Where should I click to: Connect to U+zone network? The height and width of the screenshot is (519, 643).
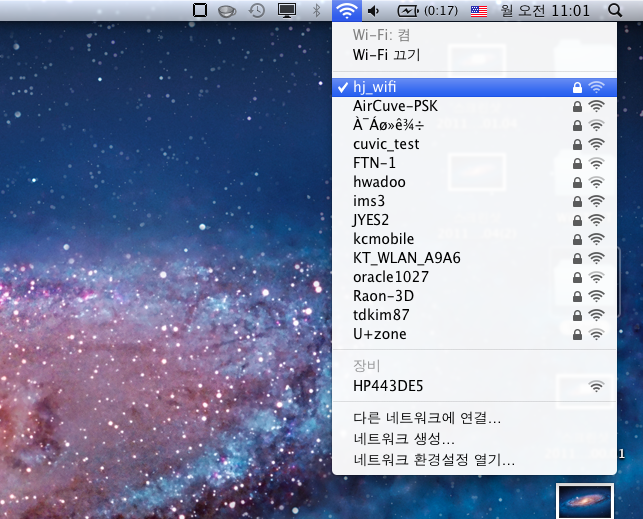pos(474,334)
